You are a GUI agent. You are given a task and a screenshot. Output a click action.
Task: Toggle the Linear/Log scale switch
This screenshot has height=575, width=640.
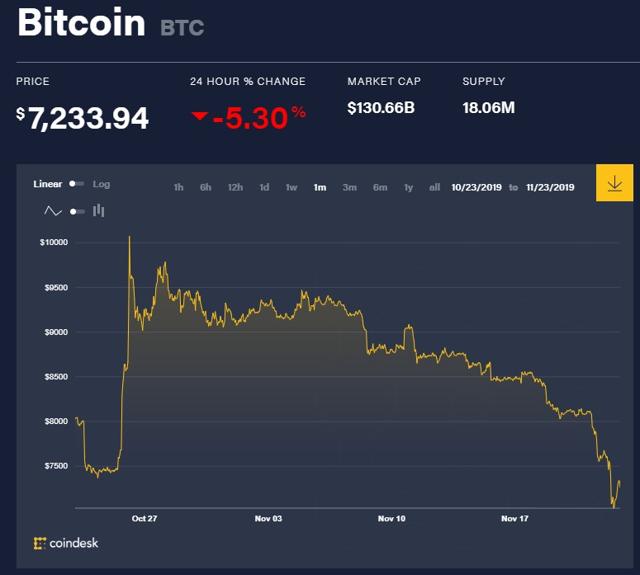(x=77, y=184)
